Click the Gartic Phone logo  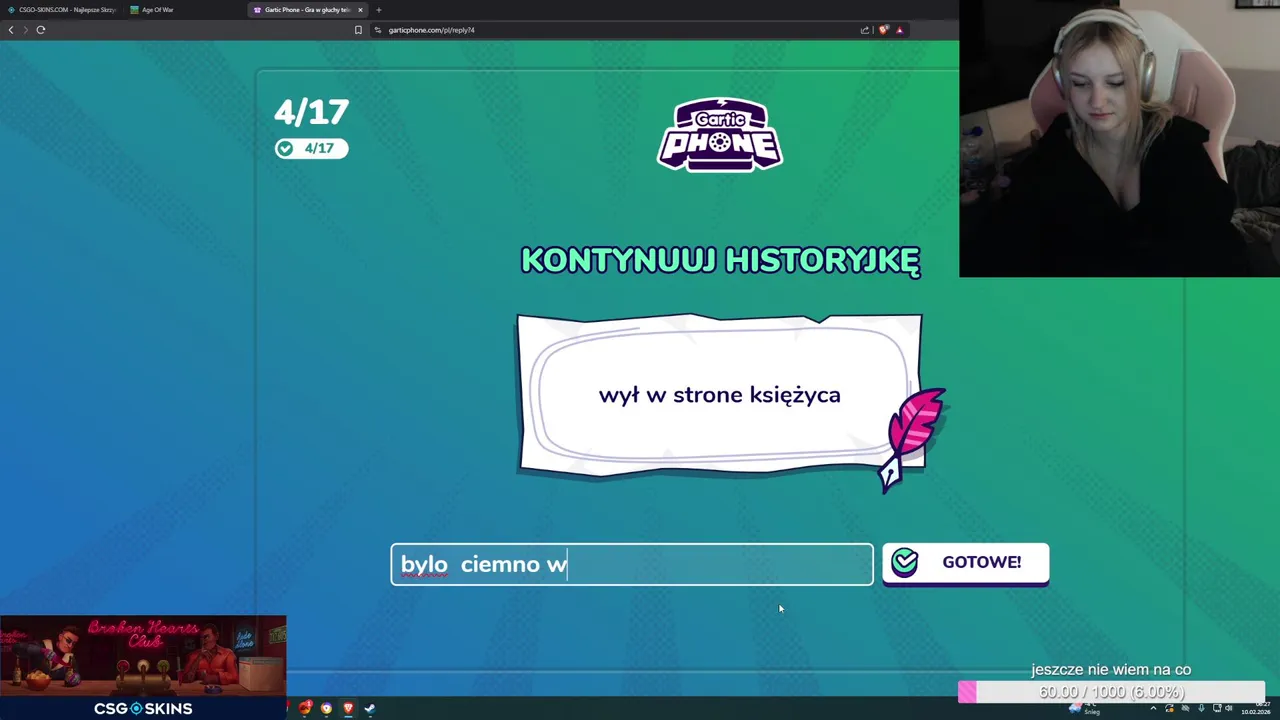(720, 134)
